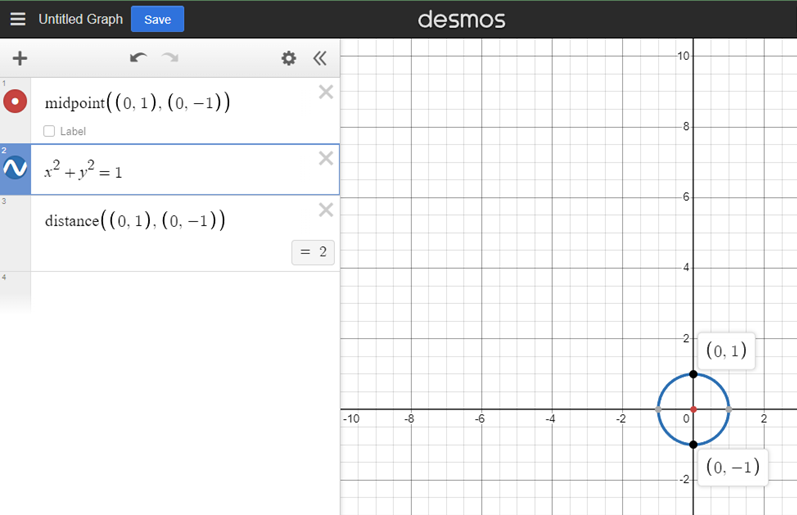Edit the distance expression field
The width and height of the screenshot is (797, 515).
pos(135,221)
